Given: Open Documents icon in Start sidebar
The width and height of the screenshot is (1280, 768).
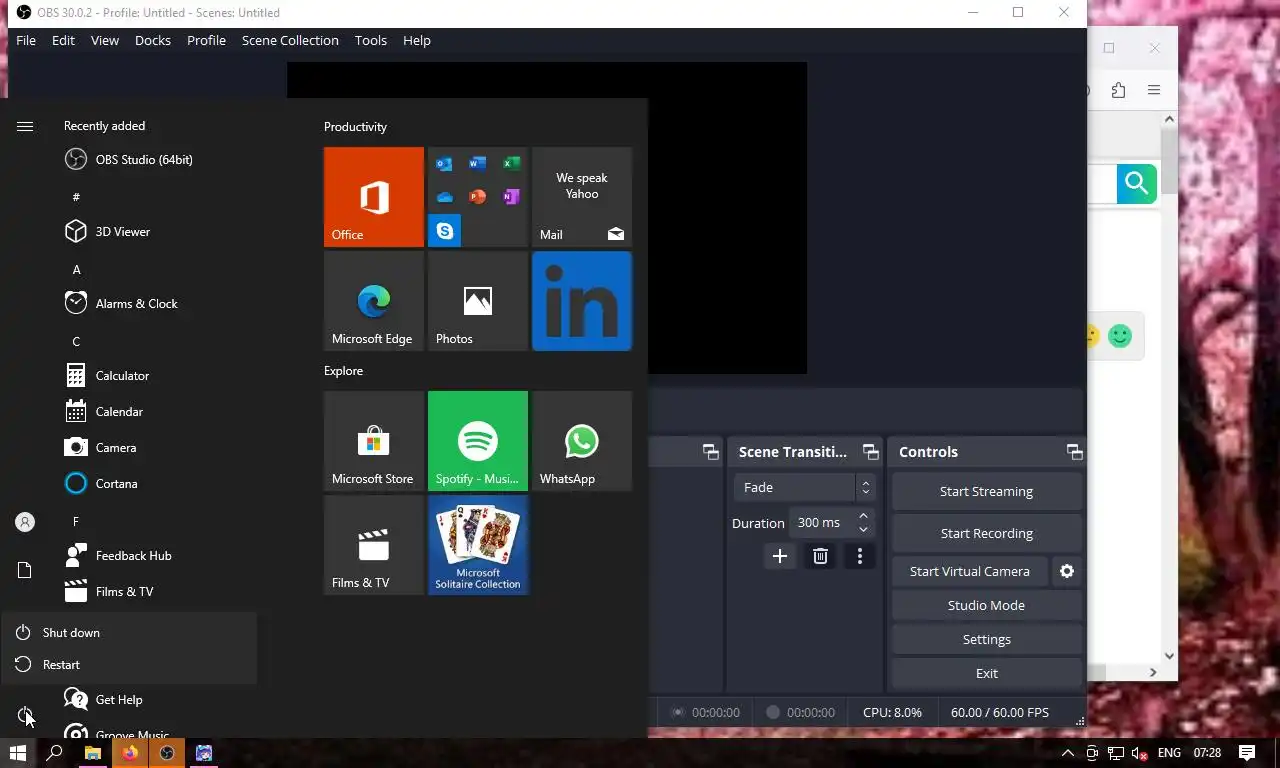Looking at the screenshot, I should 25,570.
